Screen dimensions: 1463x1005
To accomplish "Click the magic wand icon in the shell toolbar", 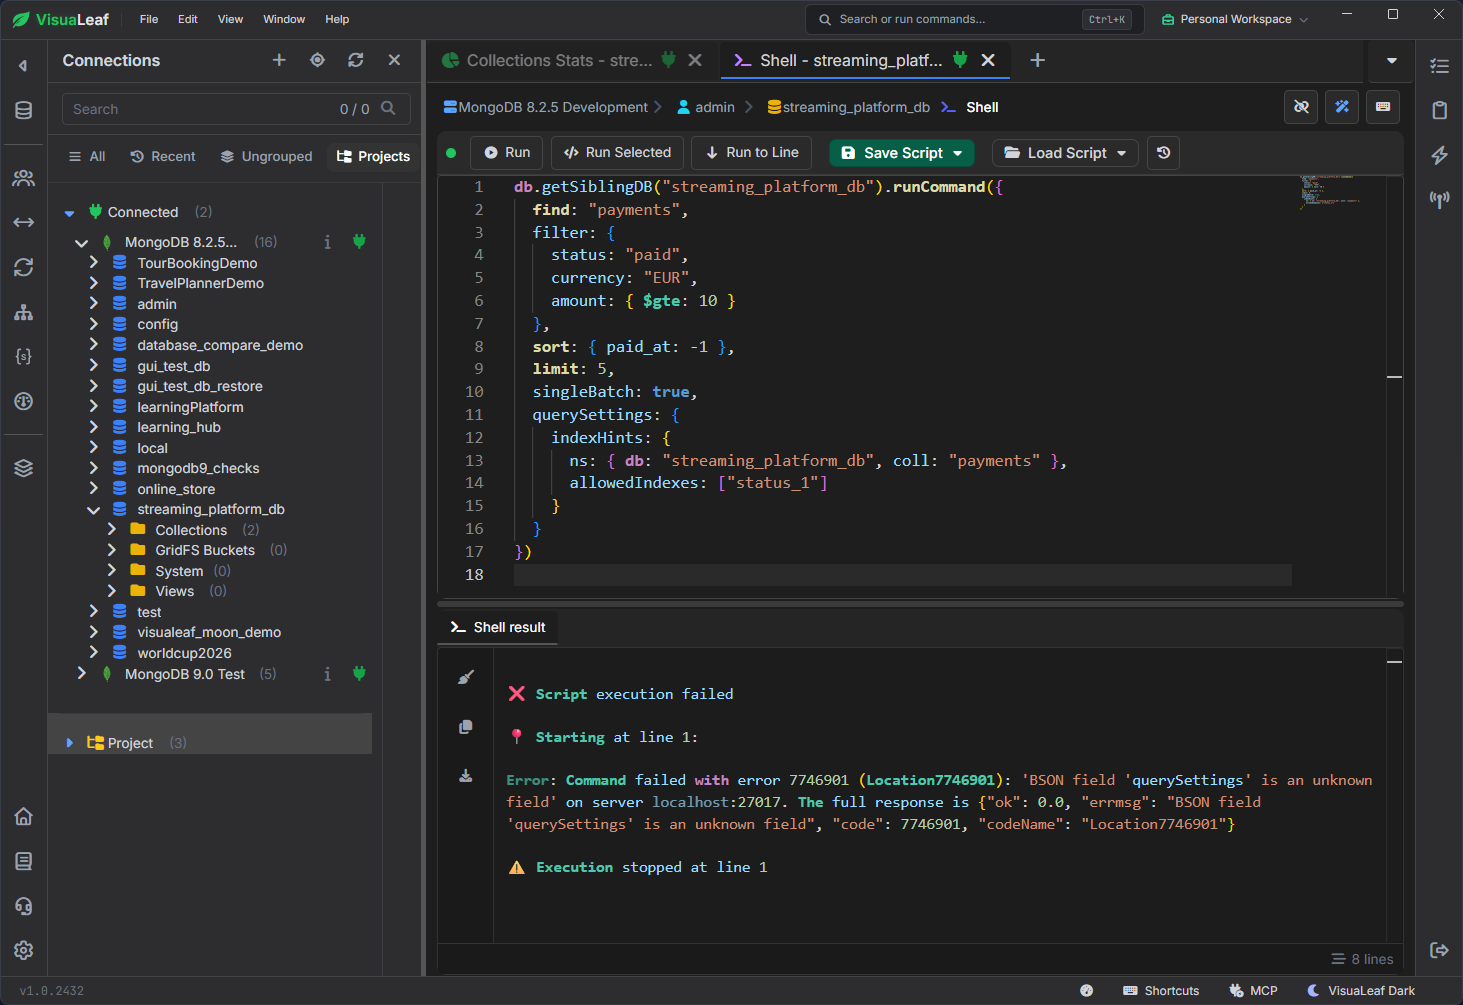I will [1342, 107].
